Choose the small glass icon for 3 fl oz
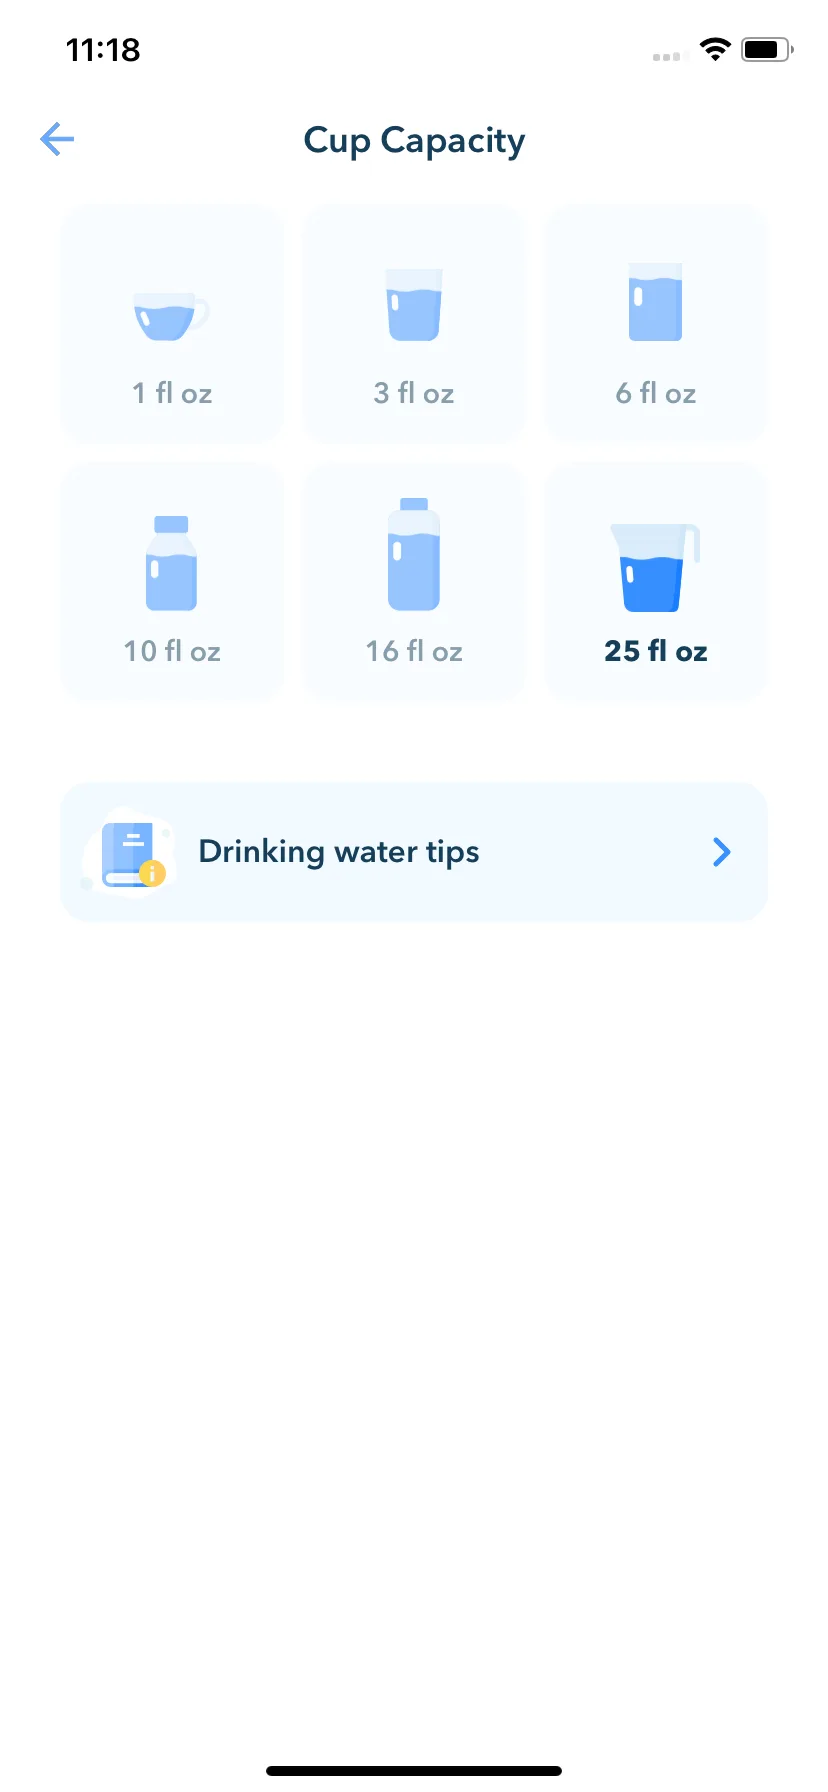This screenshot has width=828, height=1792. pyautogui.click(x=414, y=304)
